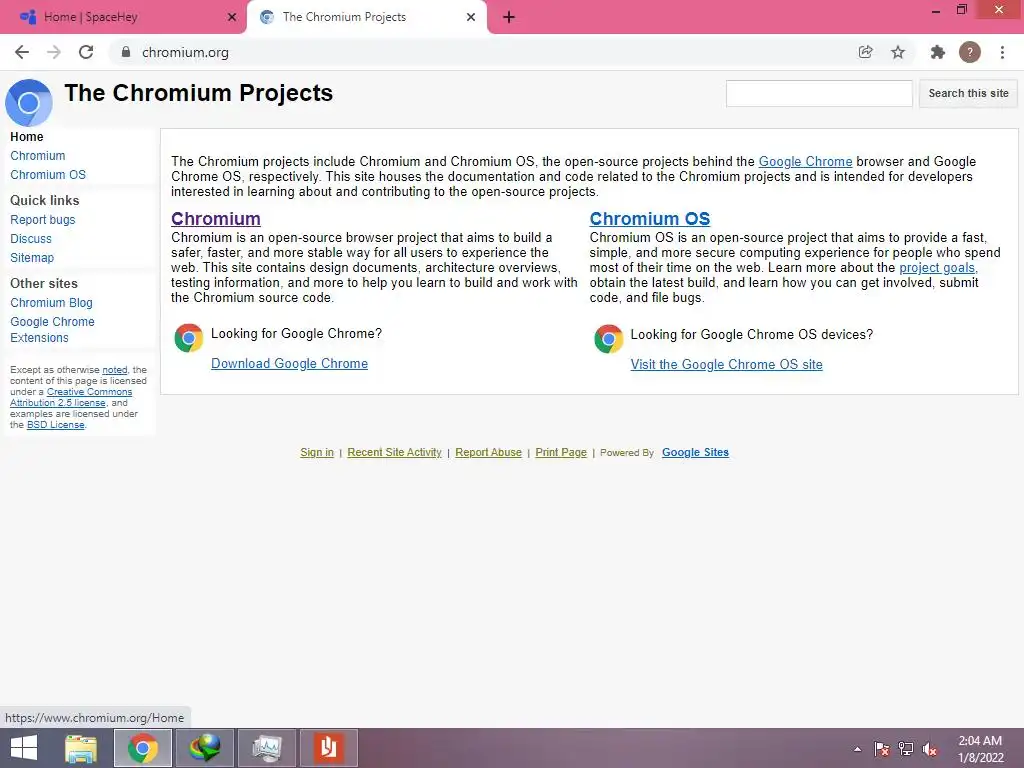Click the Chromium logo in the page header

29,103
